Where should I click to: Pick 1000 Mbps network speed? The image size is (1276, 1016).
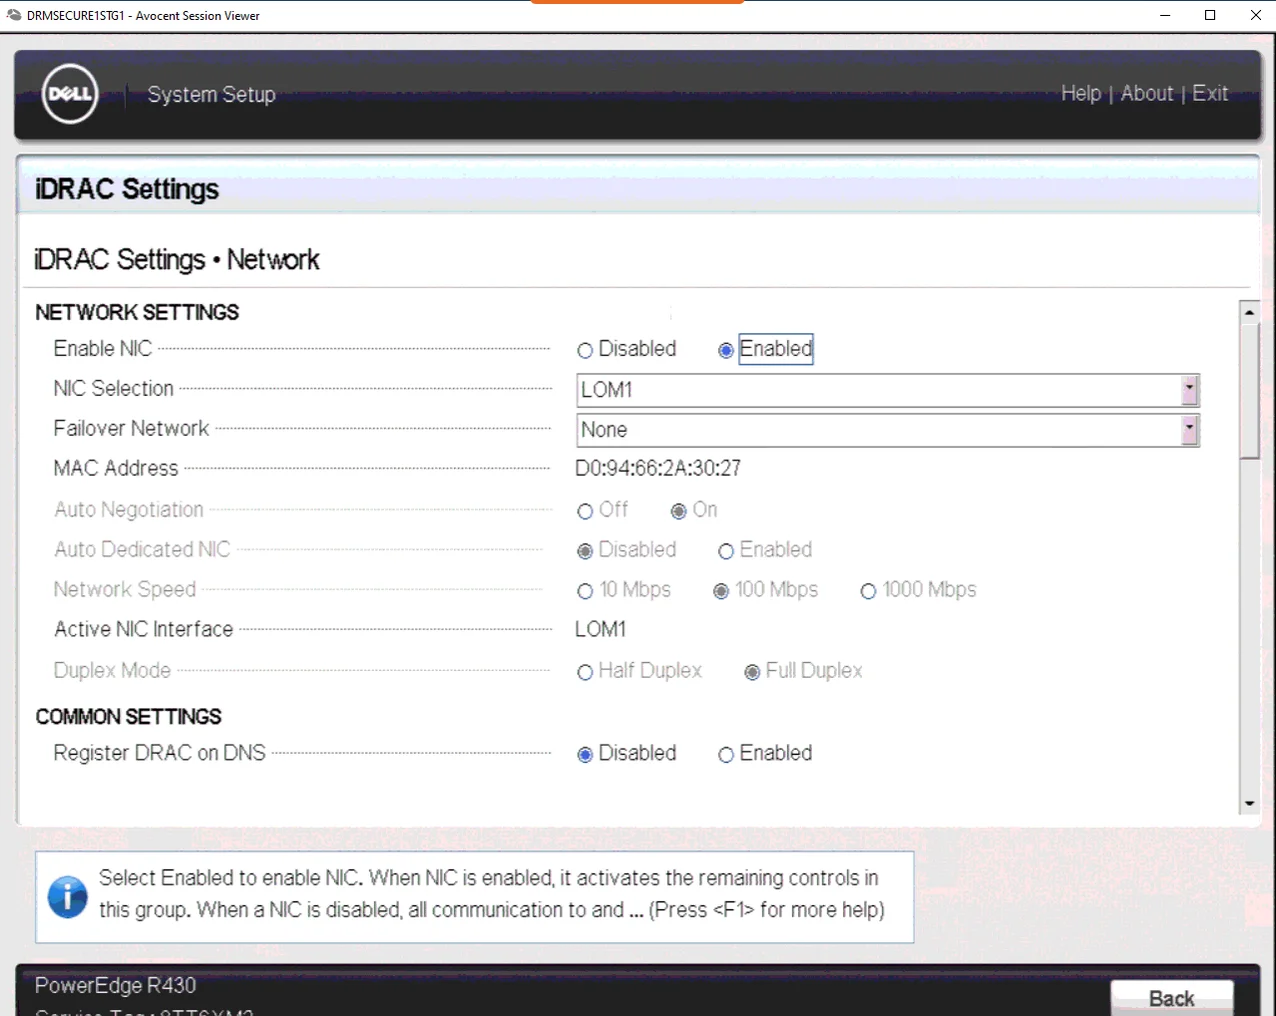(x=868, y=591)
